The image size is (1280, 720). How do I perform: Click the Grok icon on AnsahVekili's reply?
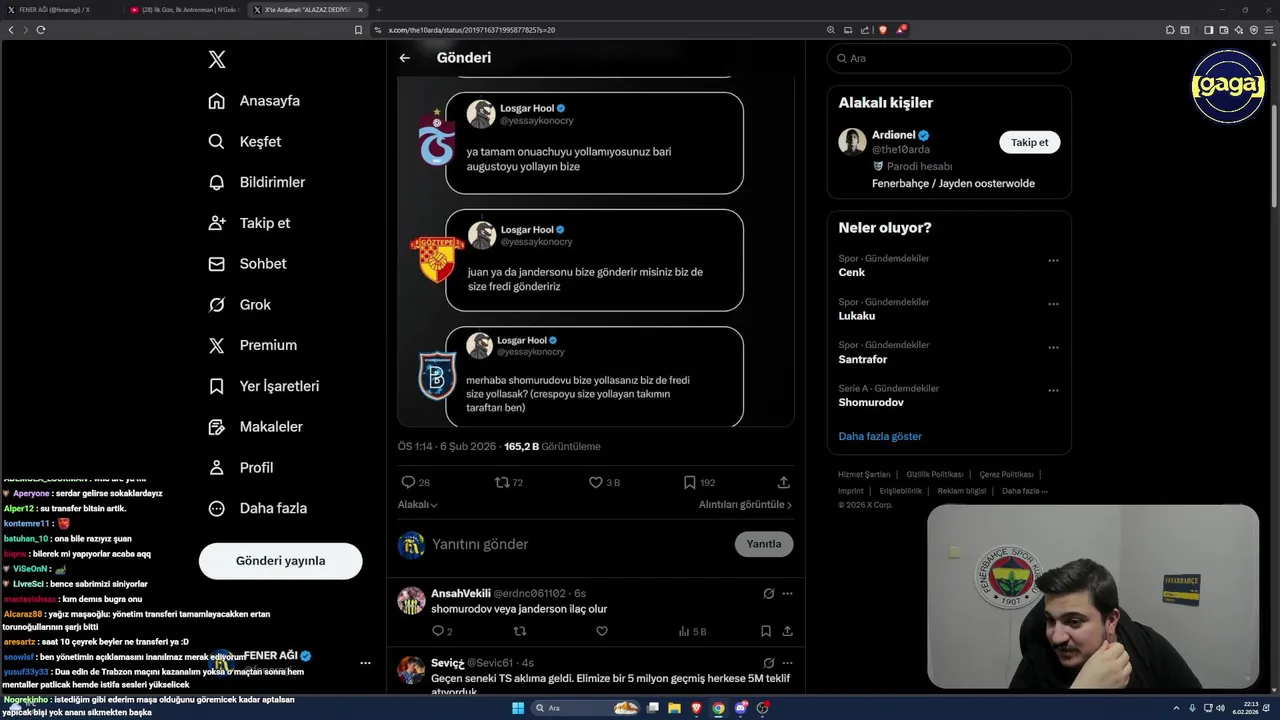pos(768,593)
